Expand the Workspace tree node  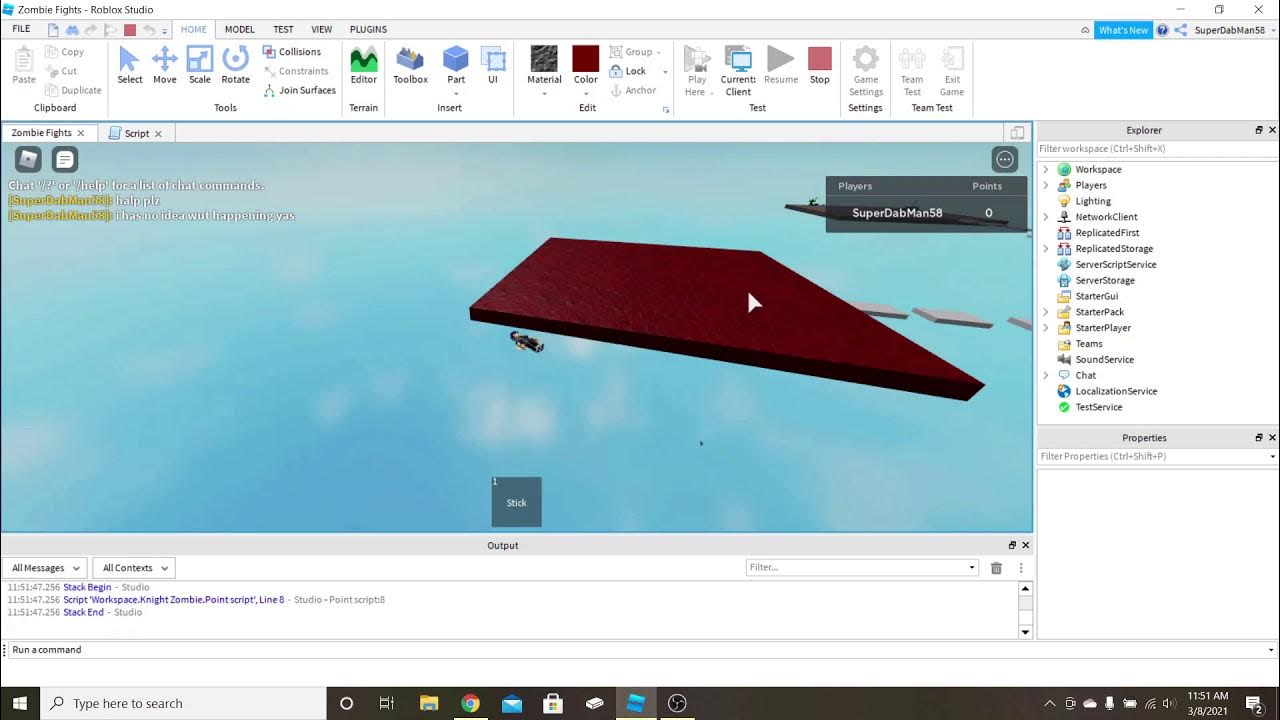point(1046,169)
